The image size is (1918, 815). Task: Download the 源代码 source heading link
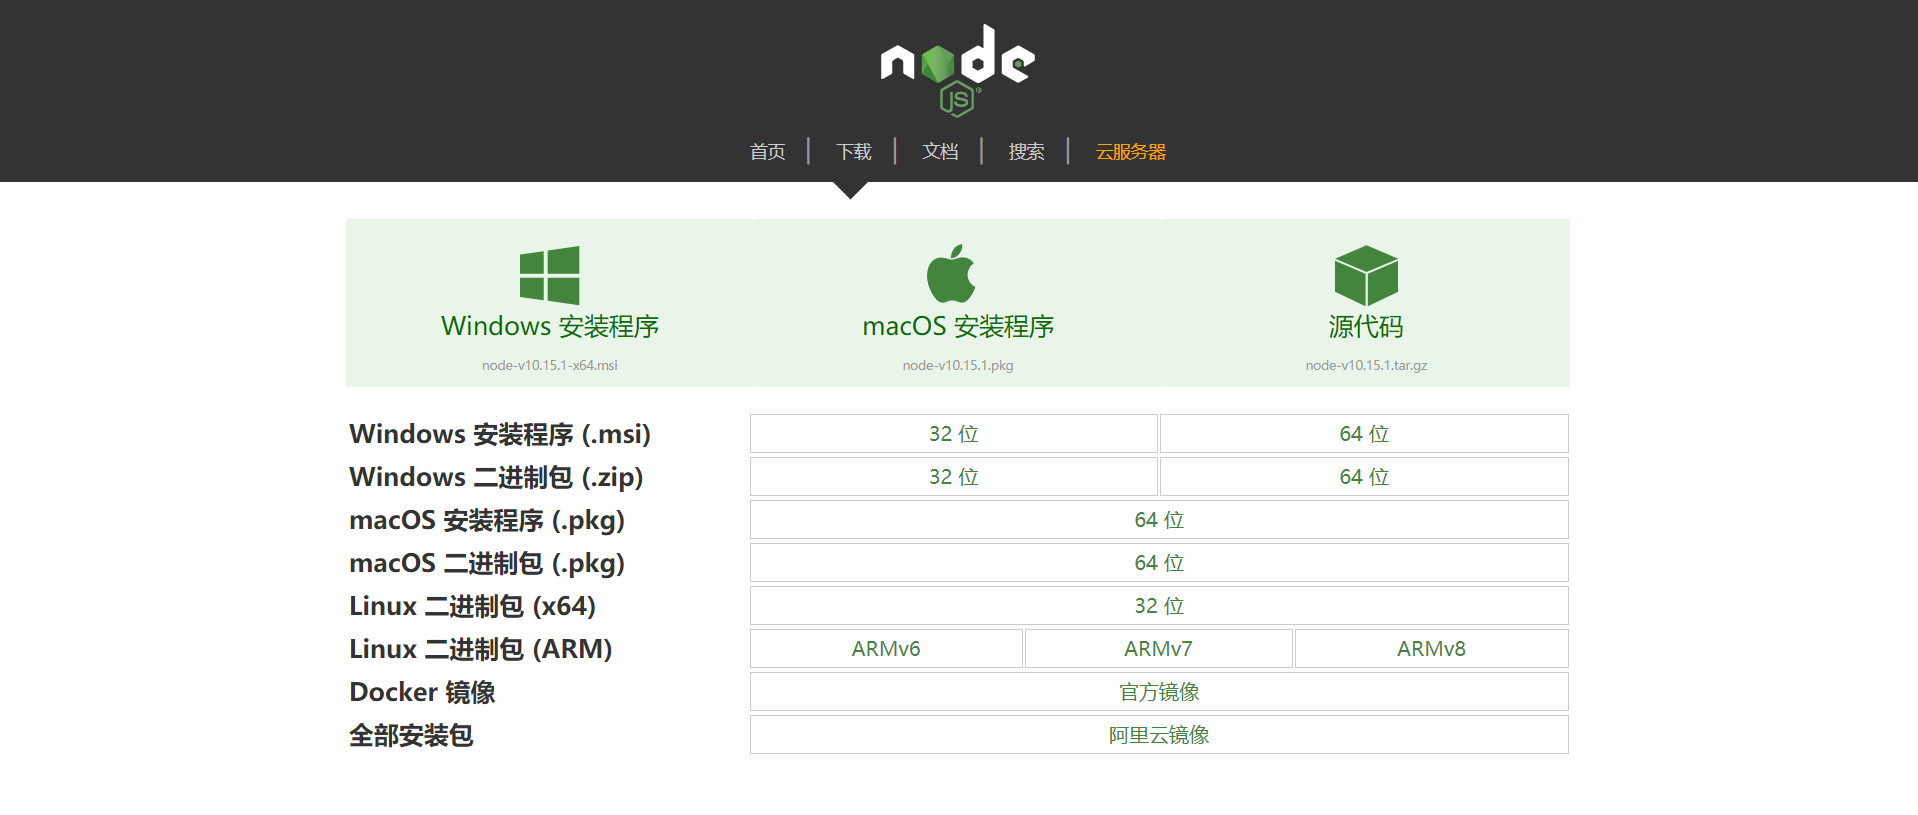[1366, 326]
